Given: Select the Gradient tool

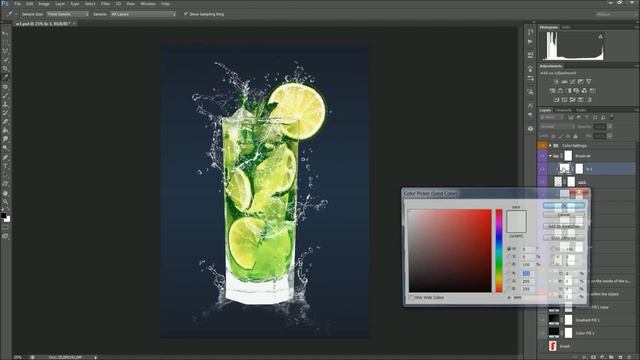Looking at the screenshot, I should click(x=5, y=131).
